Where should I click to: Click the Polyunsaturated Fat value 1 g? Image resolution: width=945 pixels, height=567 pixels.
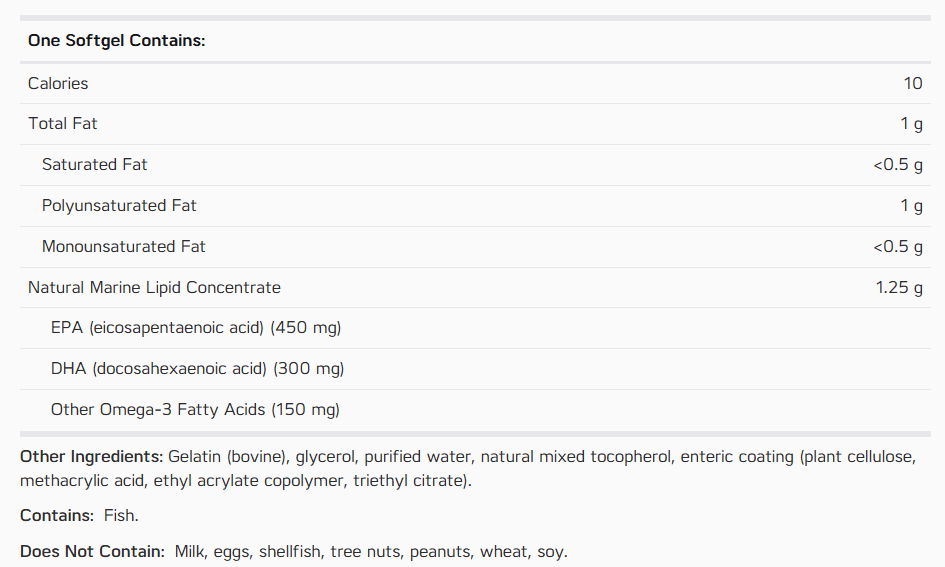(911, 206)
